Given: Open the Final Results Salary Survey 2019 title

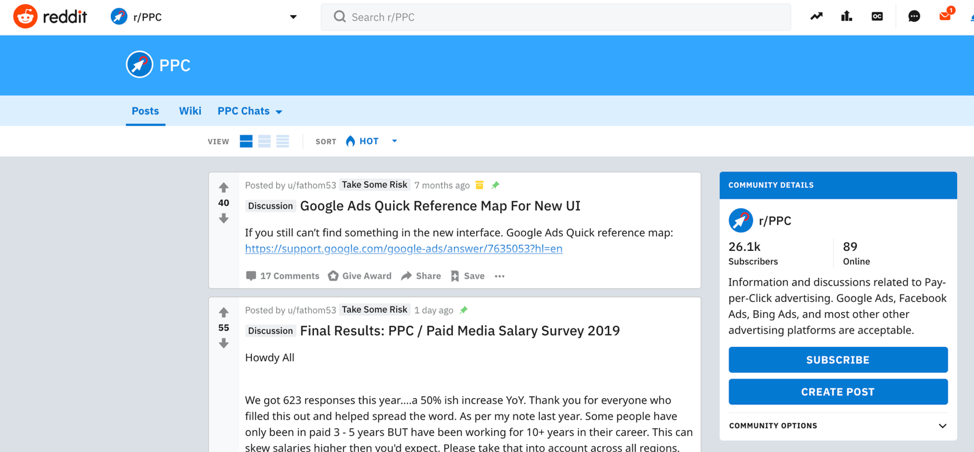Looking at the screenshot, I should coord(460,330).
